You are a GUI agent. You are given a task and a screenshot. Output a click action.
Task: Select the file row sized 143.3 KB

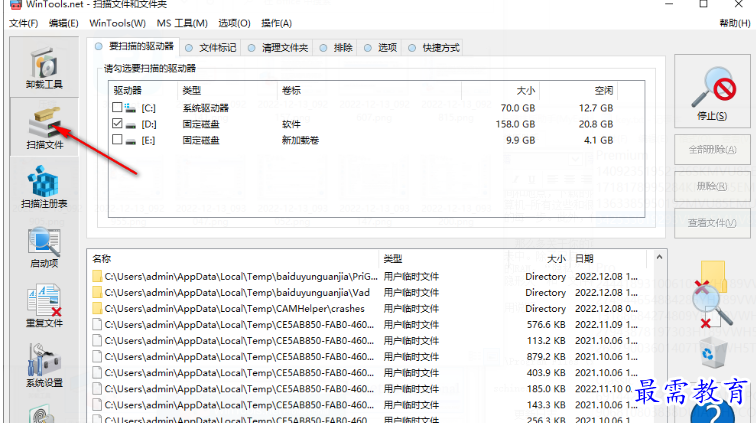pos(367,405)
